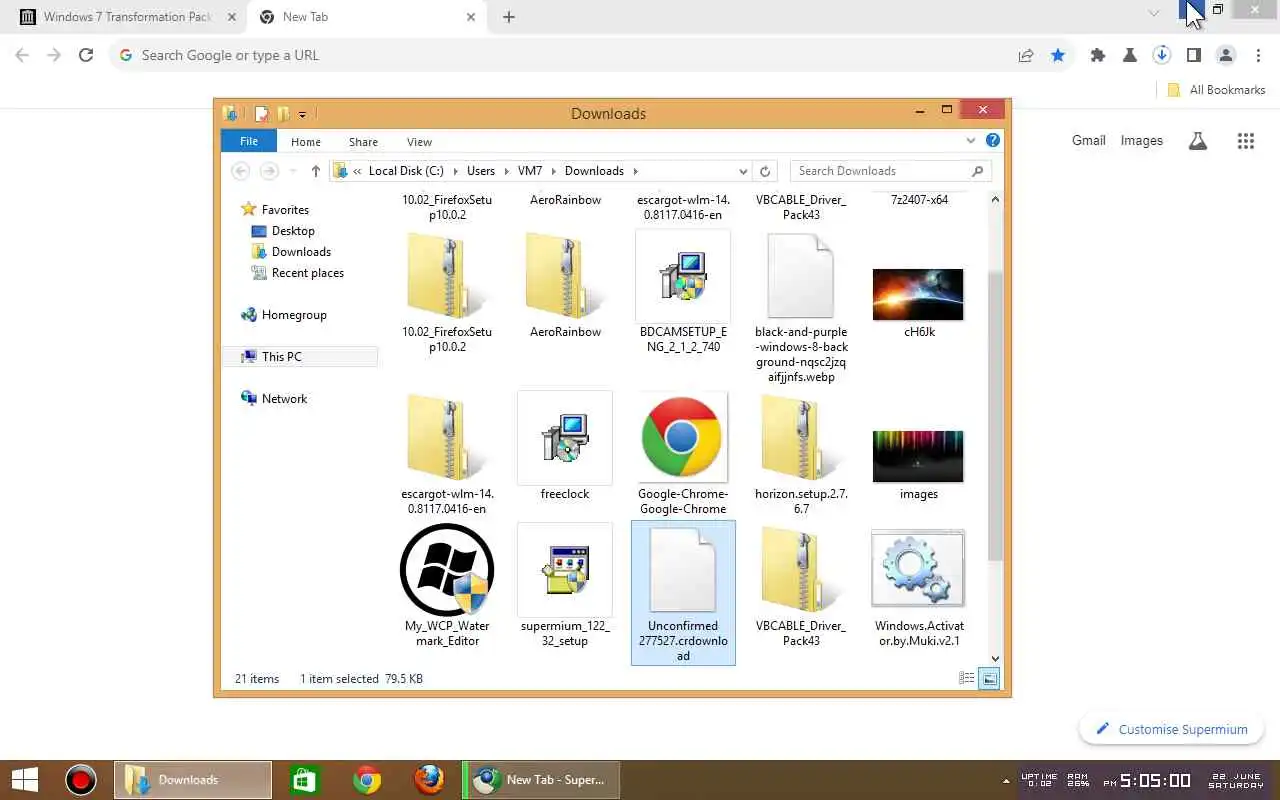The width and height of the screenshot is (1280, 800).
Task: Select the My_WCP_Watermark_Editor file
Action: click(447, 586)
